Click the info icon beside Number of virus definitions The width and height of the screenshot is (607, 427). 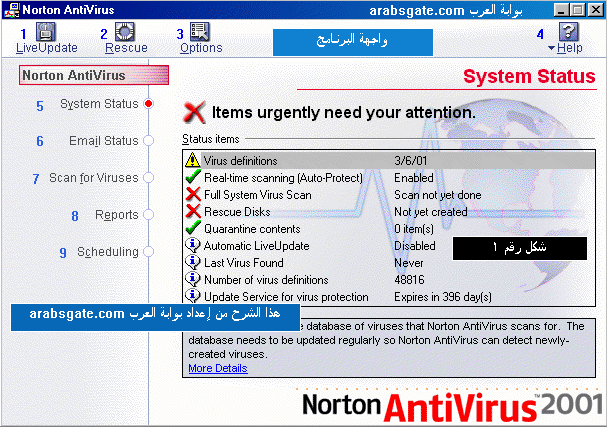pyautogui.click(x=192, y=279)
